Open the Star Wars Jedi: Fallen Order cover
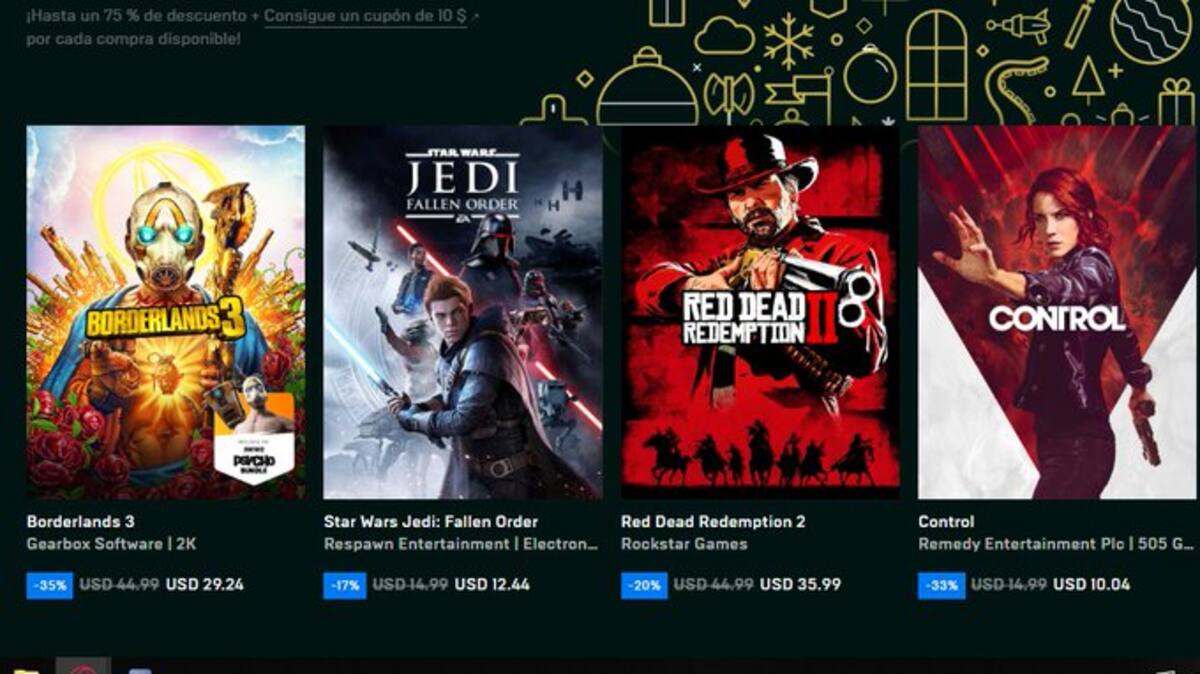Image resolution: width=1200 pixels, height=674 pixels. click(462, 312)
